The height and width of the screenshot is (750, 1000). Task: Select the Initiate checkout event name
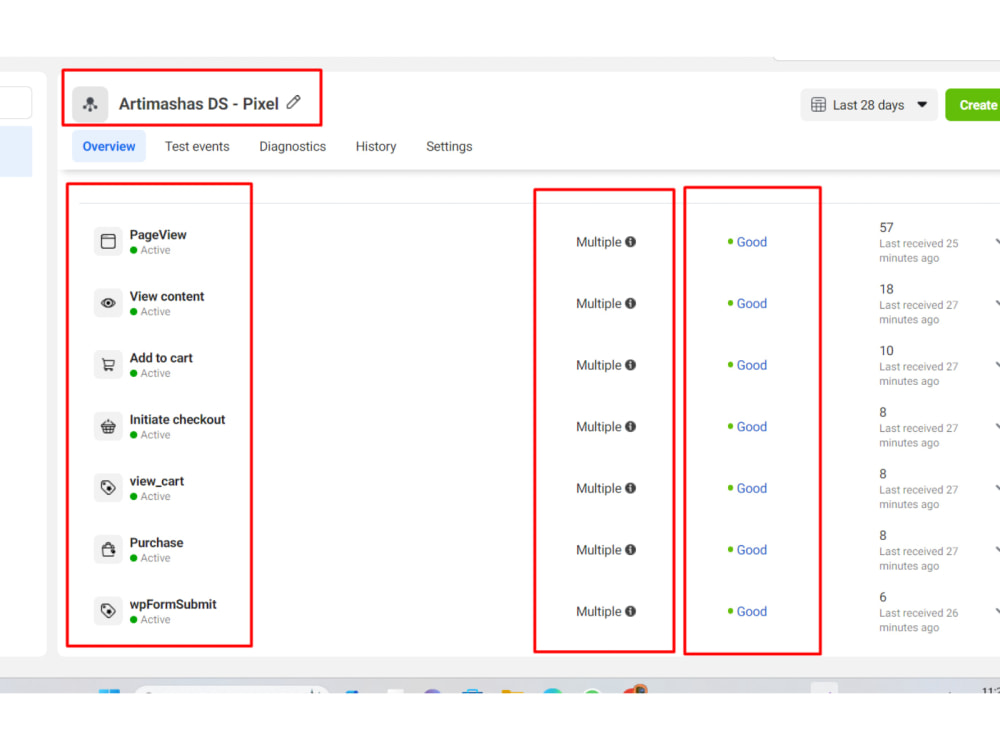coord(177,420)
